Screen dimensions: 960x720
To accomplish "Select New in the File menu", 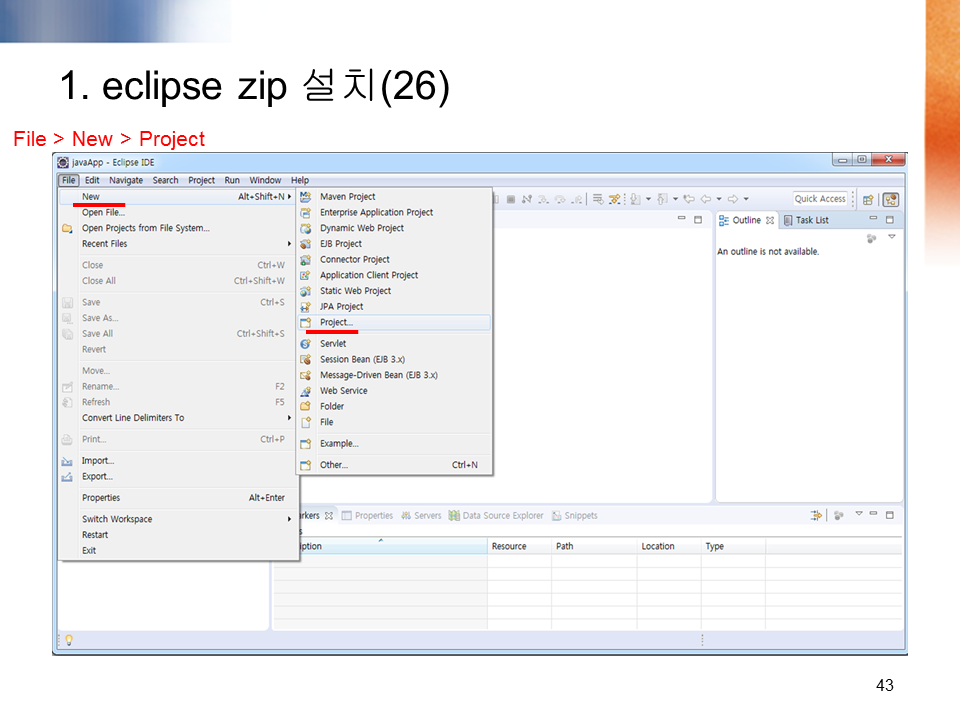I will pyautogui.click(x=177, y=197).
